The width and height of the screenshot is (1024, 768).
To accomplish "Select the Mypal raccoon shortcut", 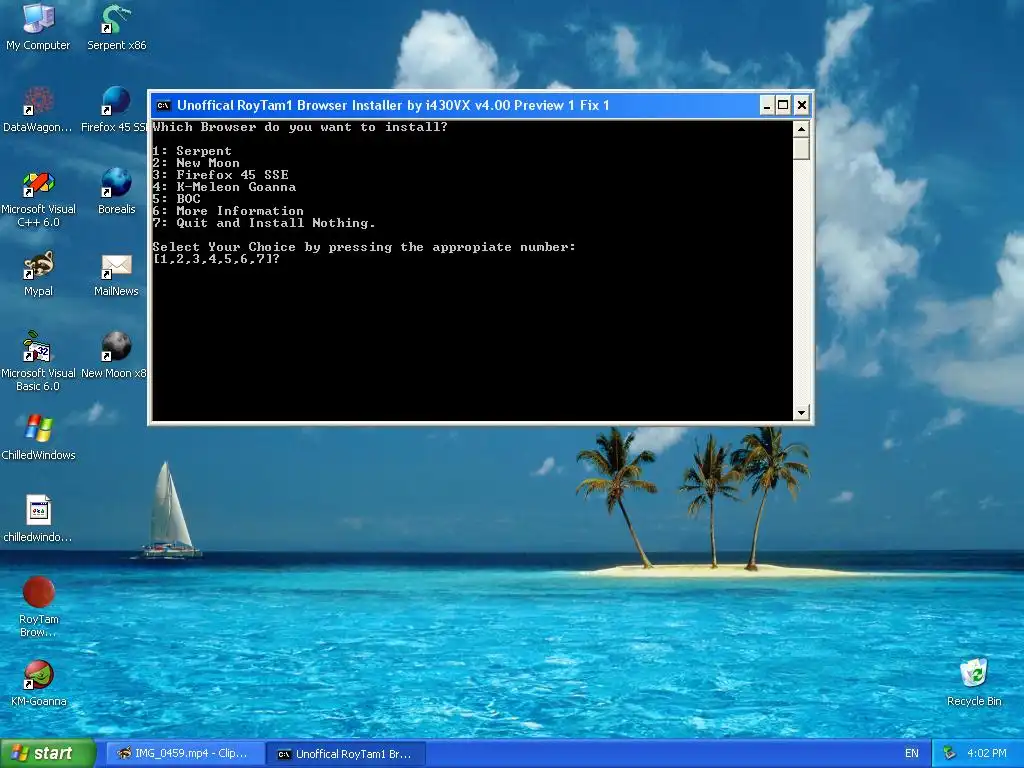I will (38, 273).
